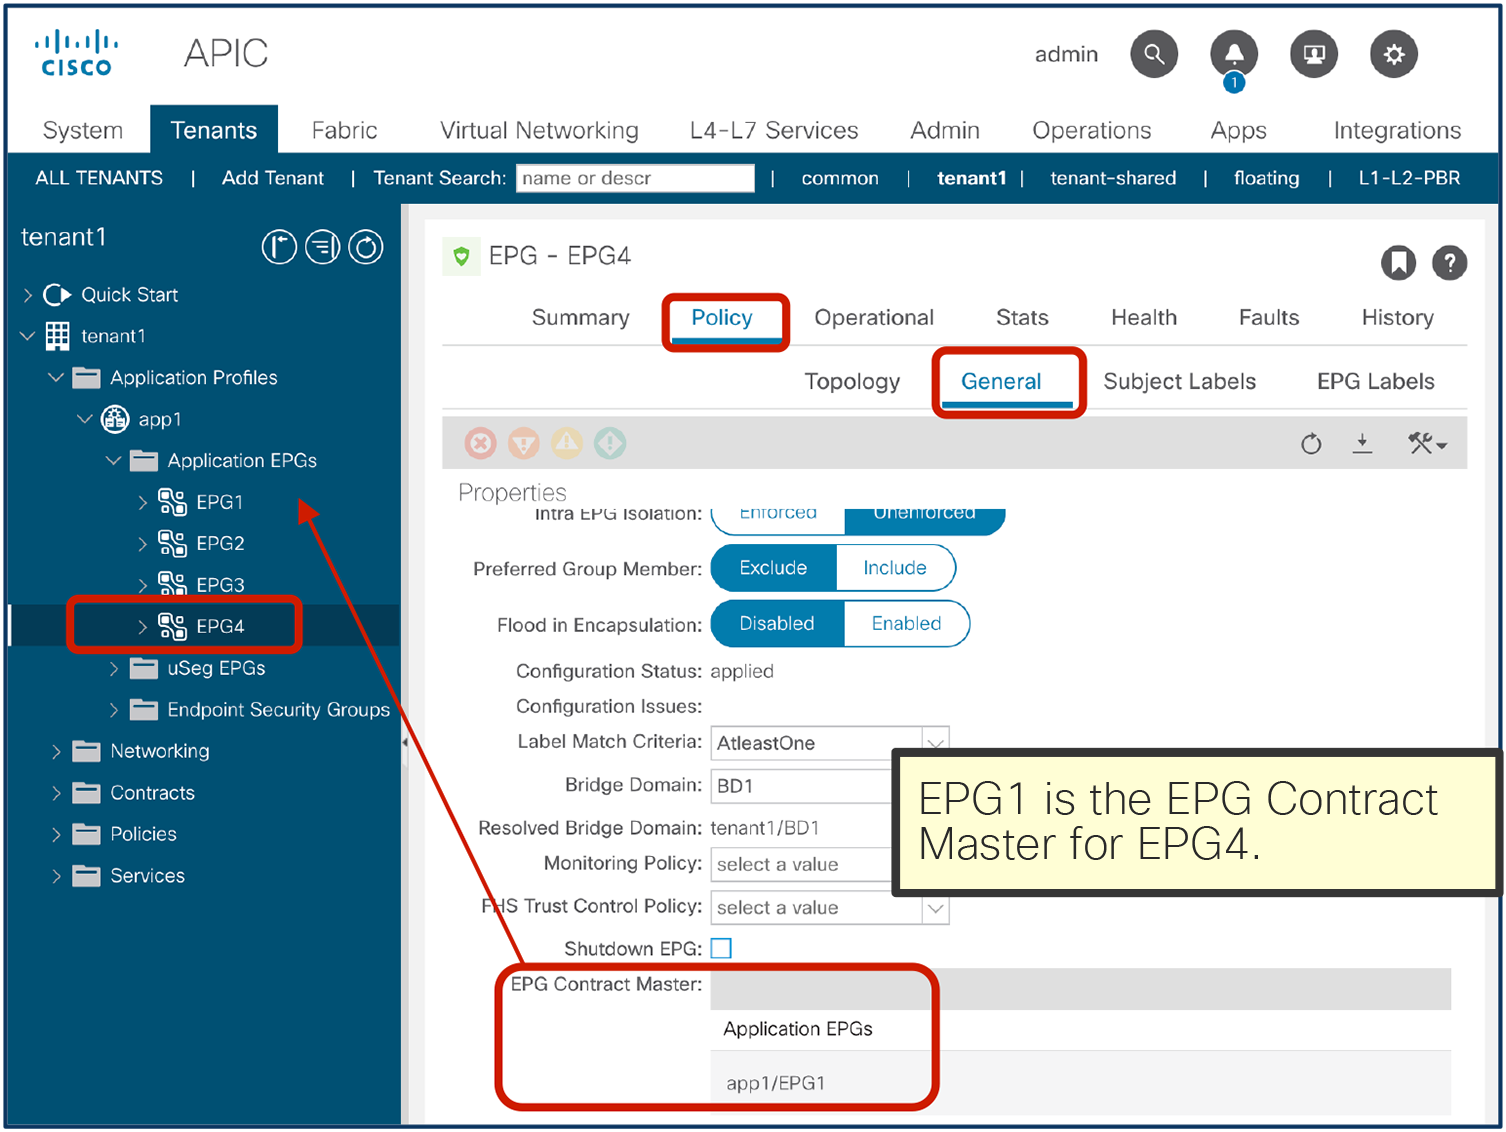Viewport: 1506px width, 1132px height.
Task: Open the Virtual Networking main tab
Action: pos(539,130)
